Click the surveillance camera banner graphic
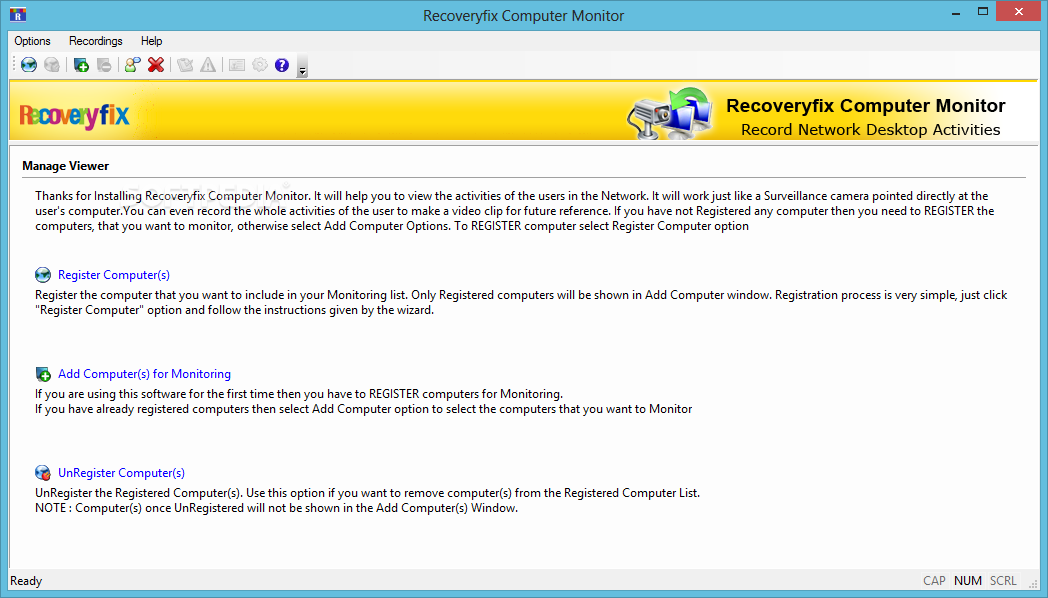The height and width of the screenshot is (598, 1048). 669,112
